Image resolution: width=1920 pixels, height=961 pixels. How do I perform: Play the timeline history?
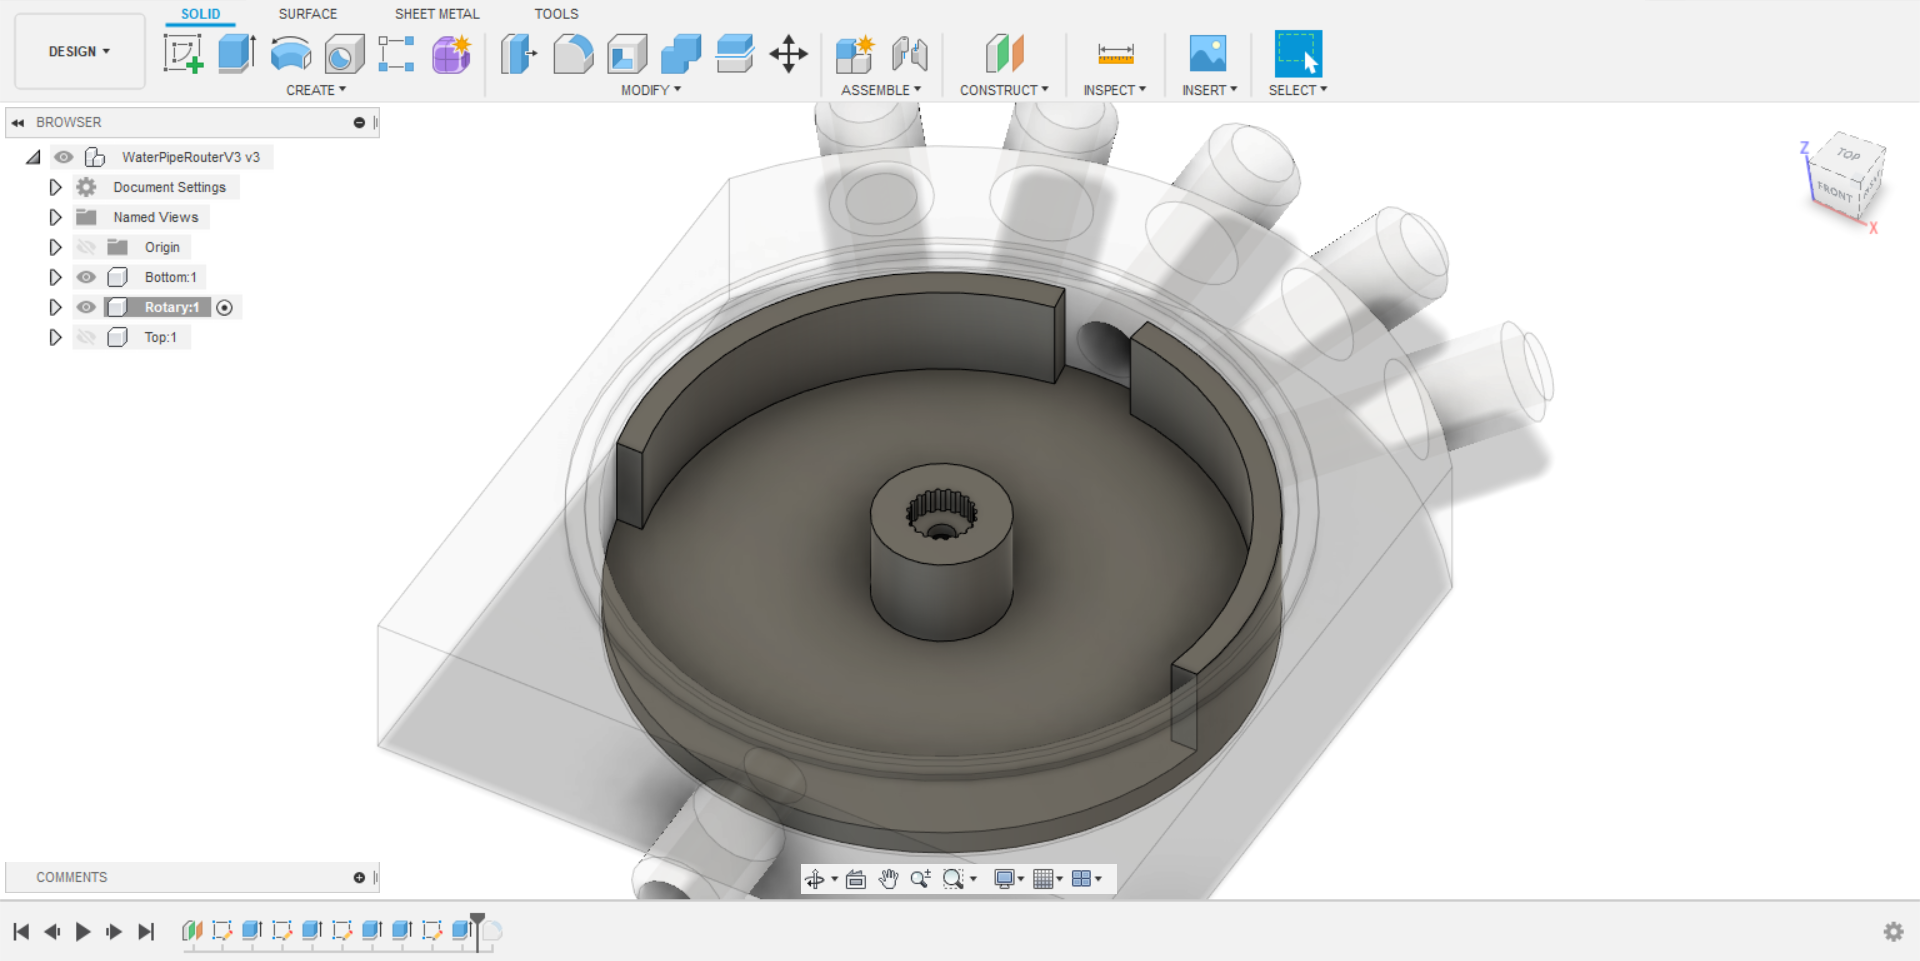pyautogui.click(x=83, y=932)
